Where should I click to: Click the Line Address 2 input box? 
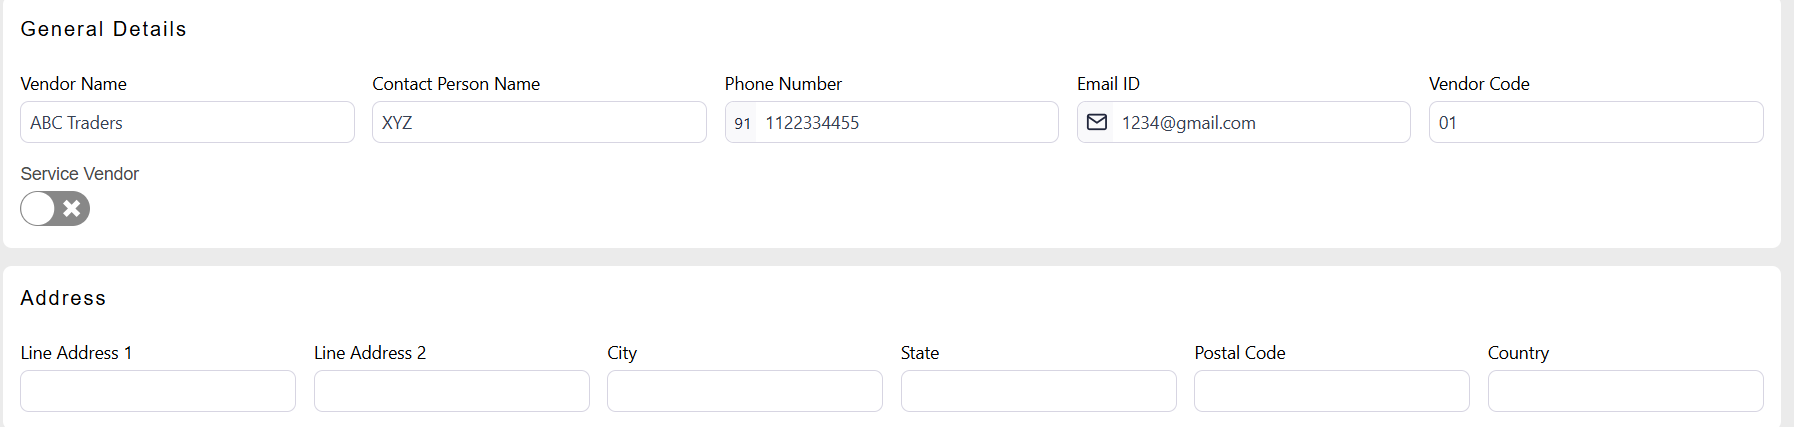(x=451, y=391)
